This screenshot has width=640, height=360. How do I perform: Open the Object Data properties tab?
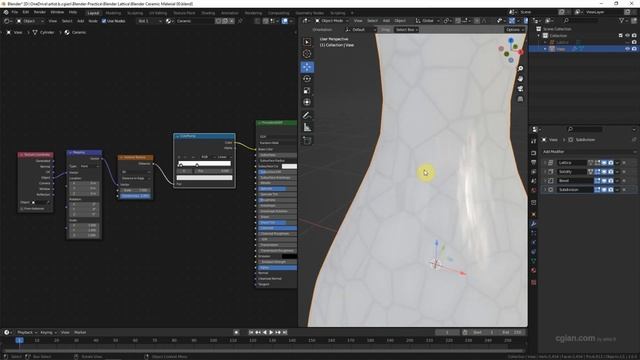point(533,261)
